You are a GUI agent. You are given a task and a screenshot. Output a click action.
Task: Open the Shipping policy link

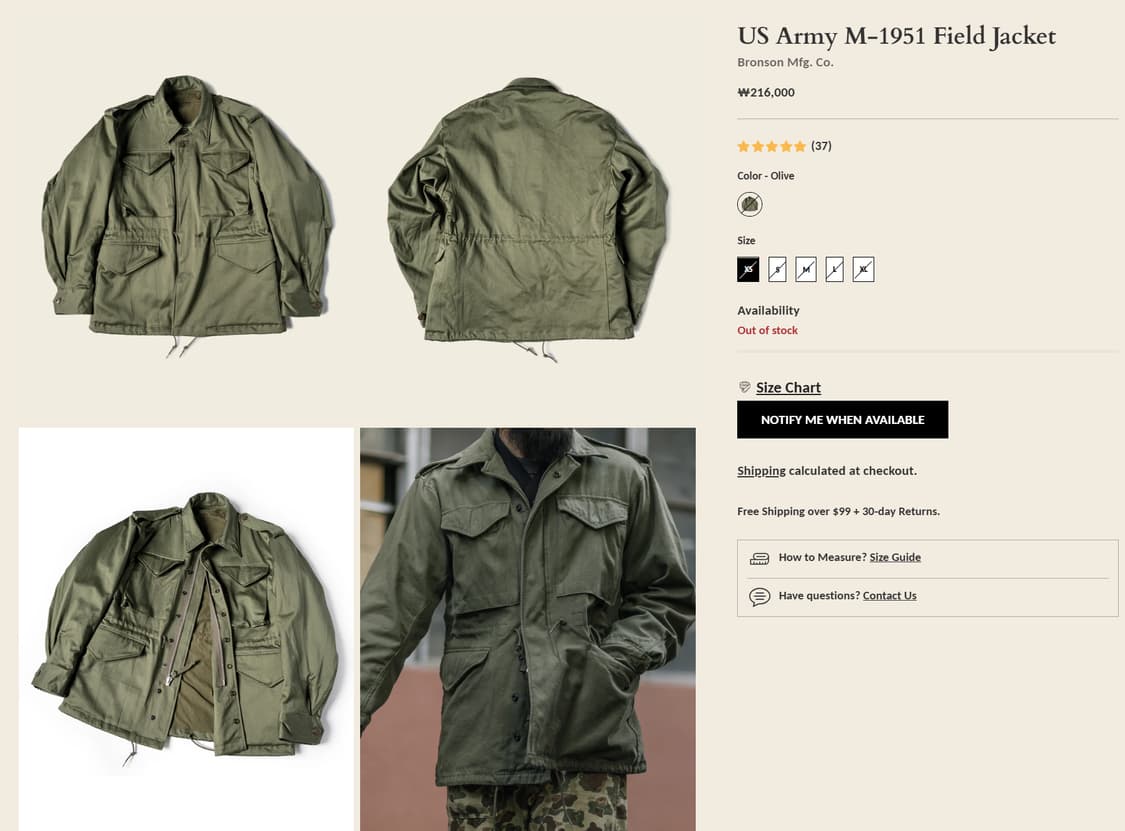(761, 471)
